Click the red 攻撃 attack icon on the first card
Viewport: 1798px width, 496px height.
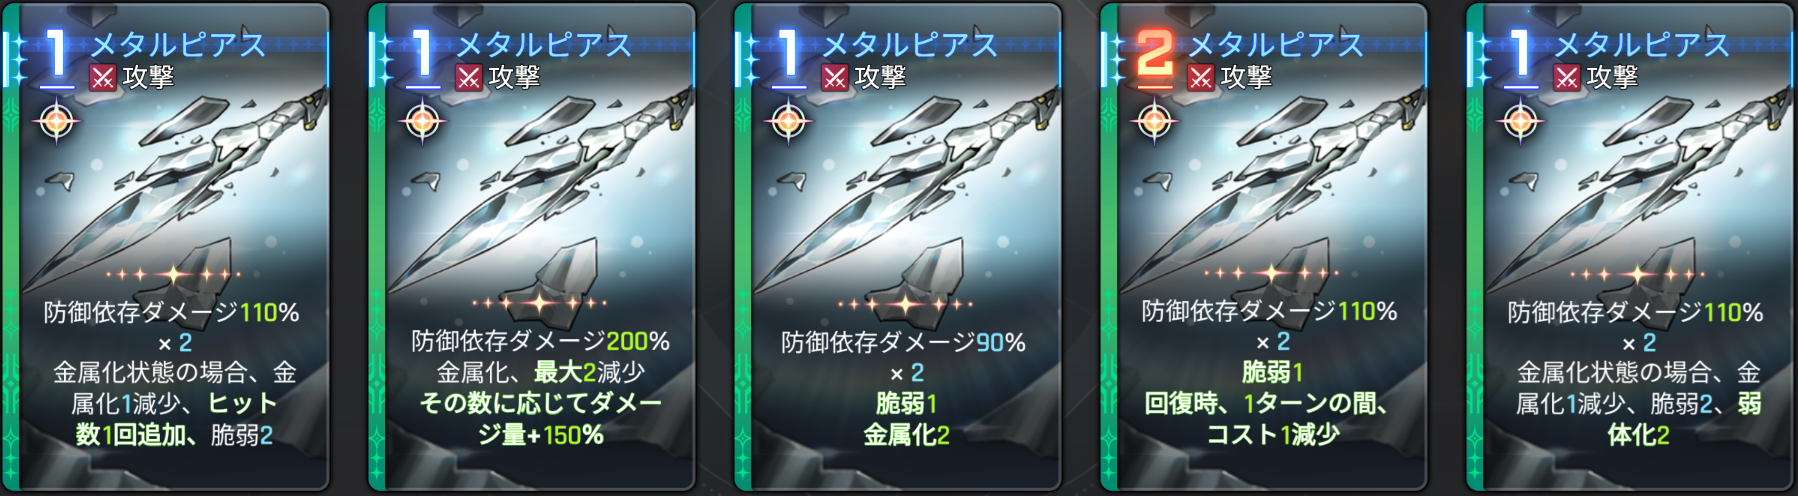click(x=103, y=78)
